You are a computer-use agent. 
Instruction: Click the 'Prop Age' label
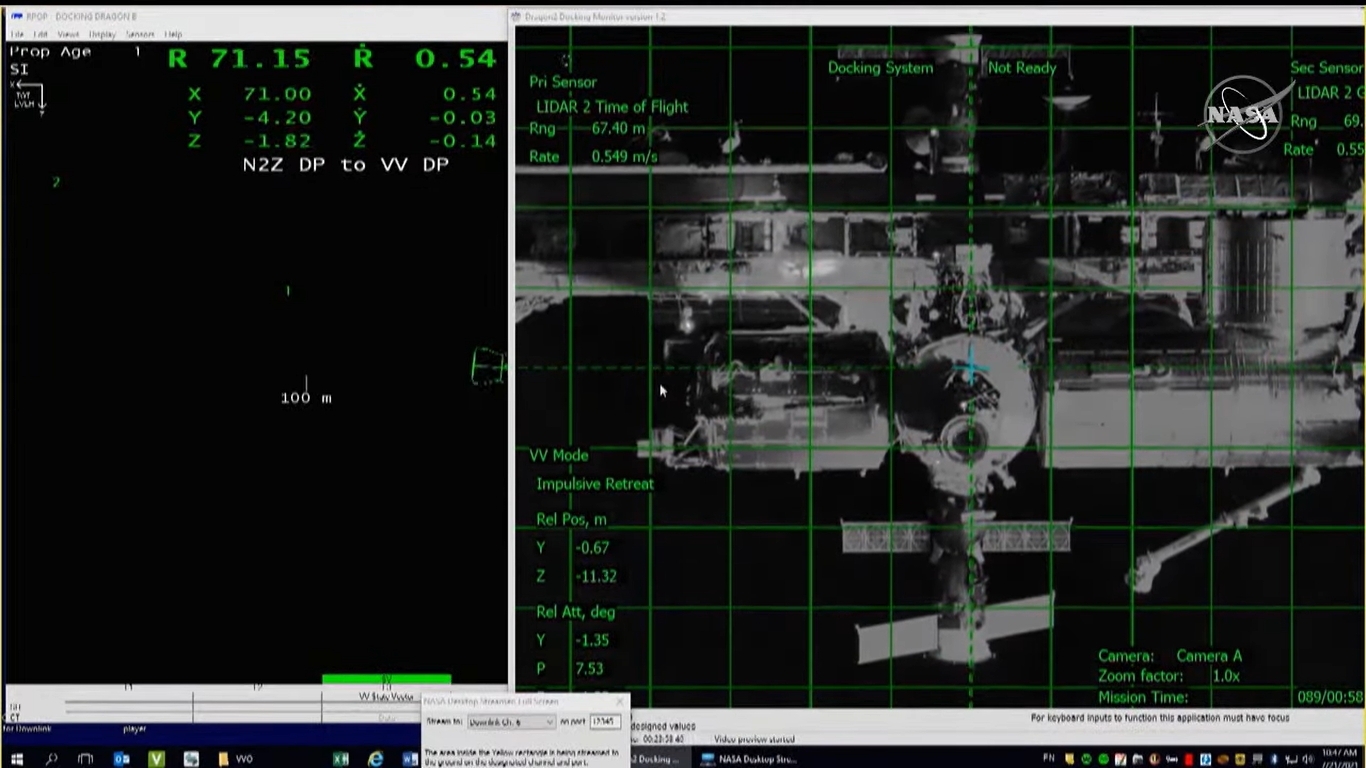(x=50, y=52)
